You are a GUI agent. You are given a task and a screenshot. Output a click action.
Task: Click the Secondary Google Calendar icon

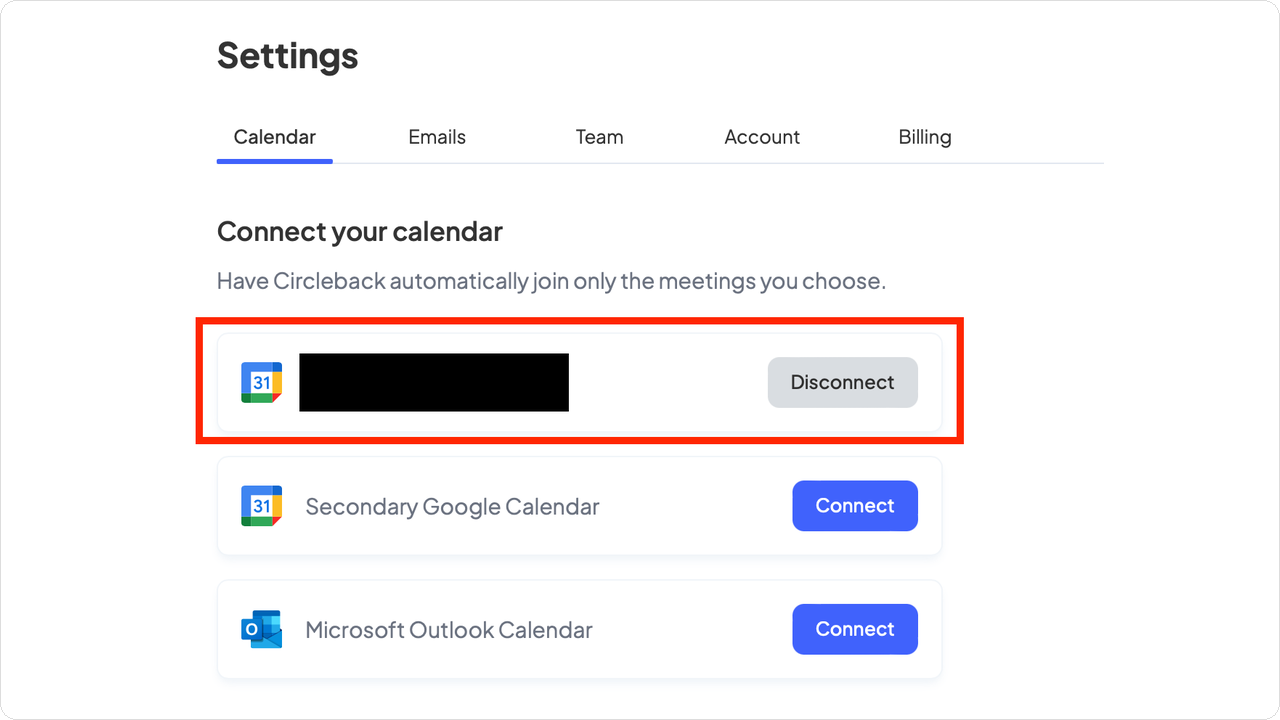(261, 506)
